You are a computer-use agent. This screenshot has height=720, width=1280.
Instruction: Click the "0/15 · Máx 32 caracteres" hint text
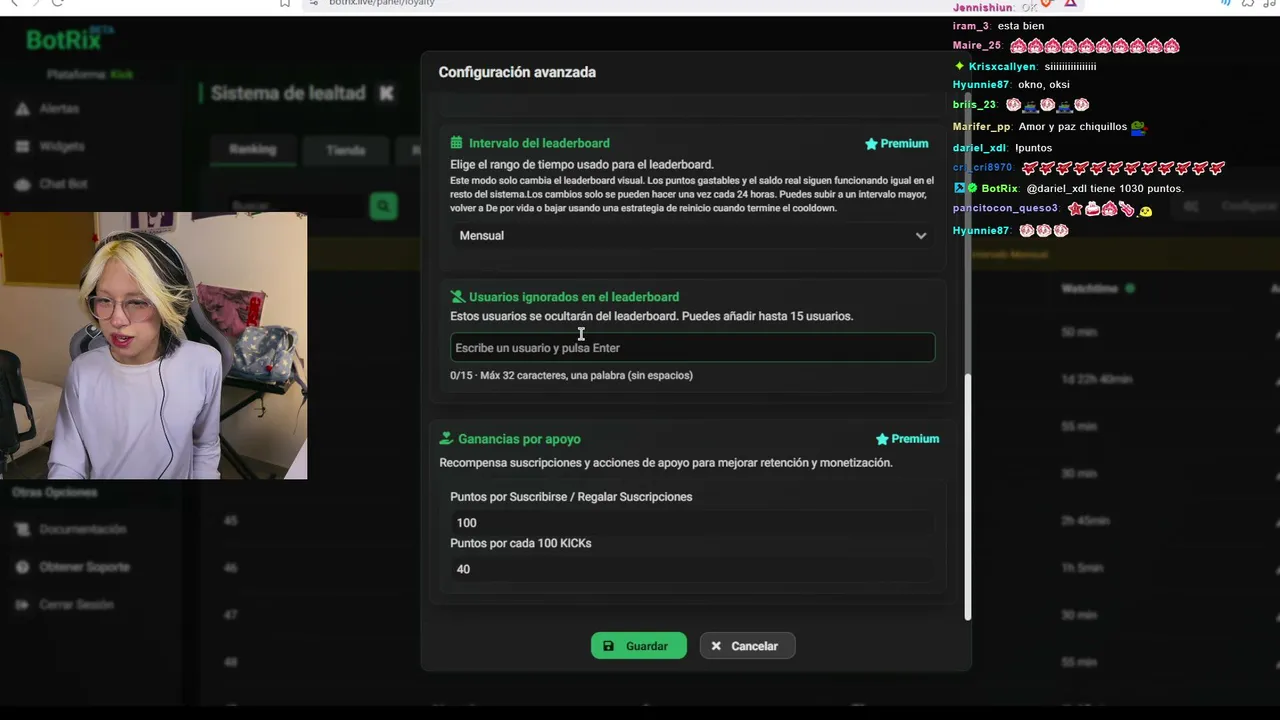click(x=571, y=376)
